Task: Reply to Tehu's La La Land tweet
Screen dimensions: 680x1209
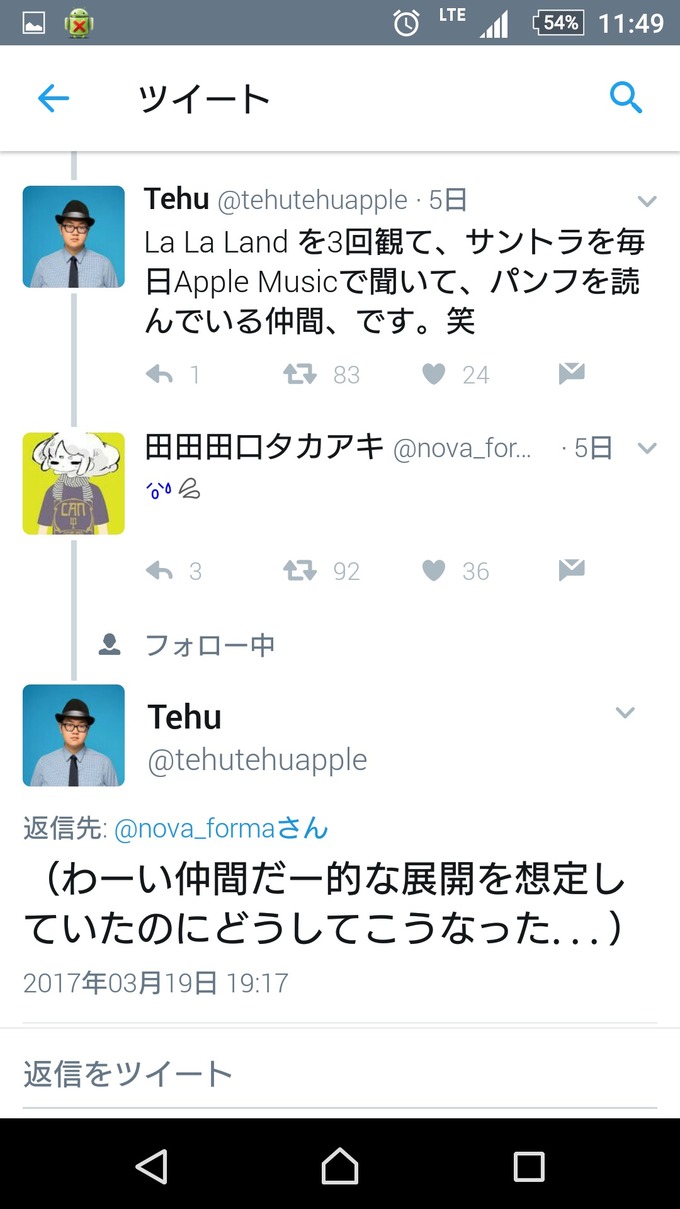Action: pos(157,374)
